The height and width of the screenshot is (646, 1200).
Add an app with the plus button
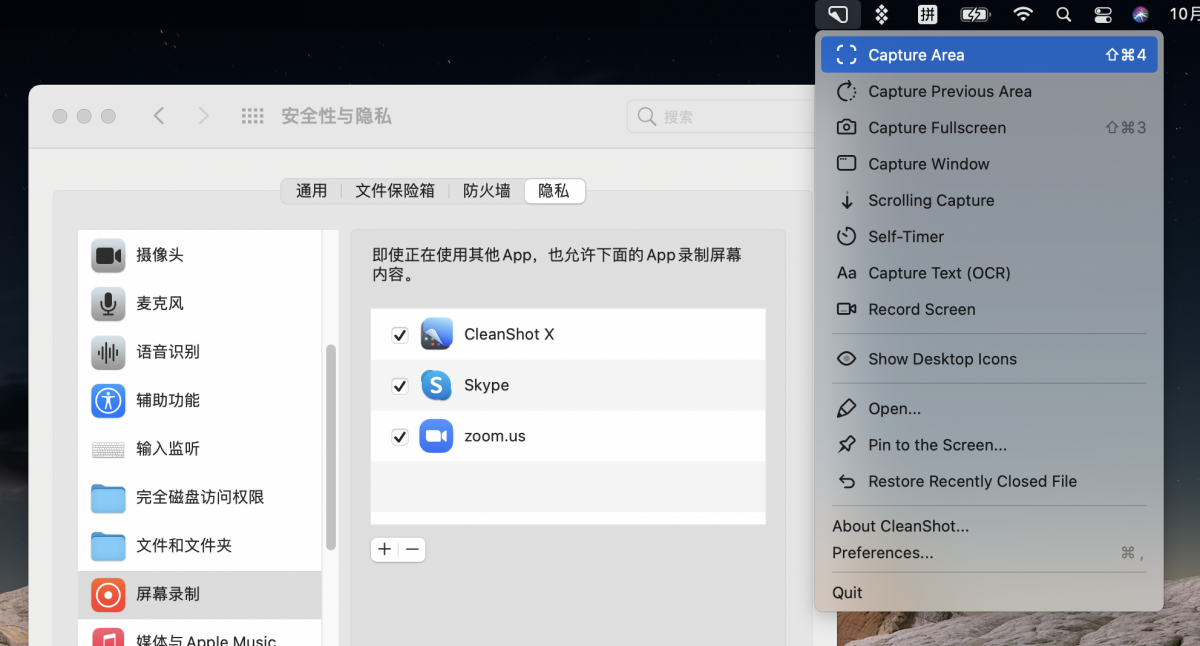click(384, 549)
